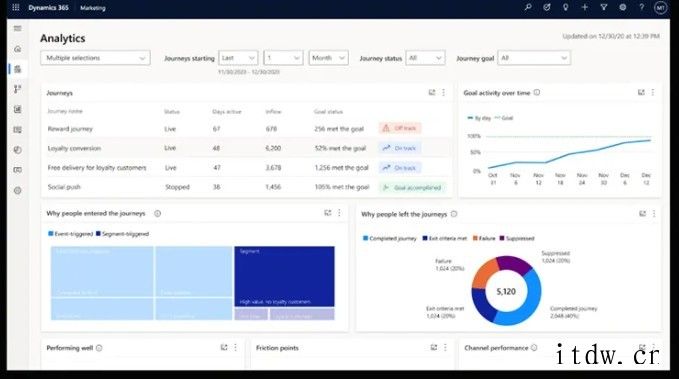
Task: Open the lightbulb assistant icon
Action: click(x=566, y=7)
